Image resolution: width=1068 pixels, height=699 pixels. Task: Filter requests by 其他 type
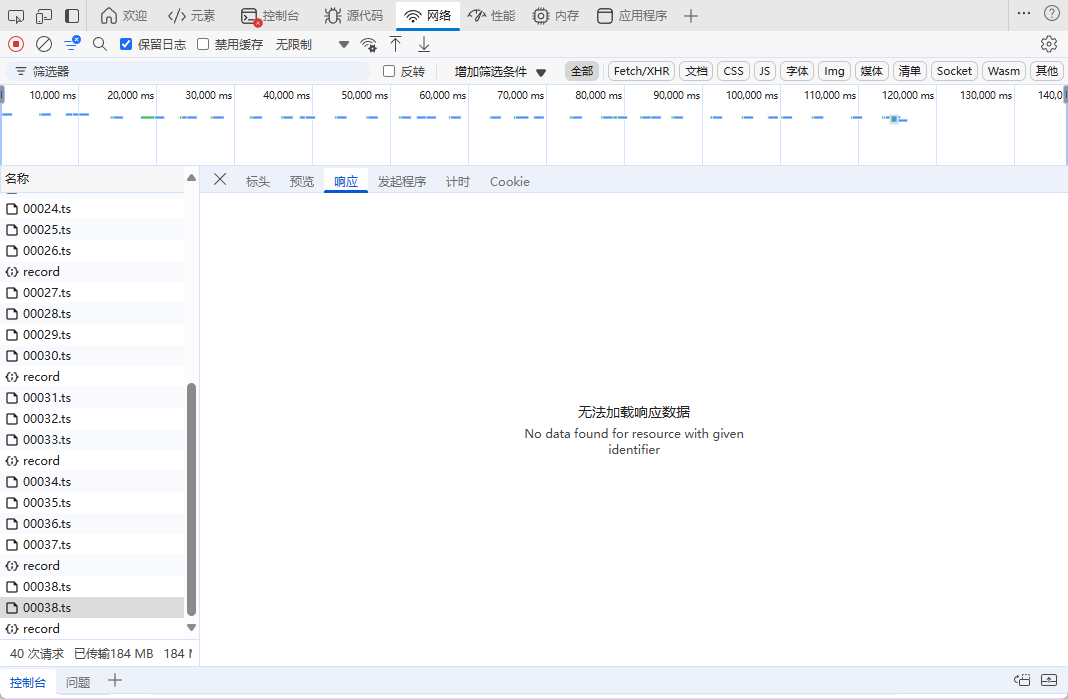[x=1047, y=71]
